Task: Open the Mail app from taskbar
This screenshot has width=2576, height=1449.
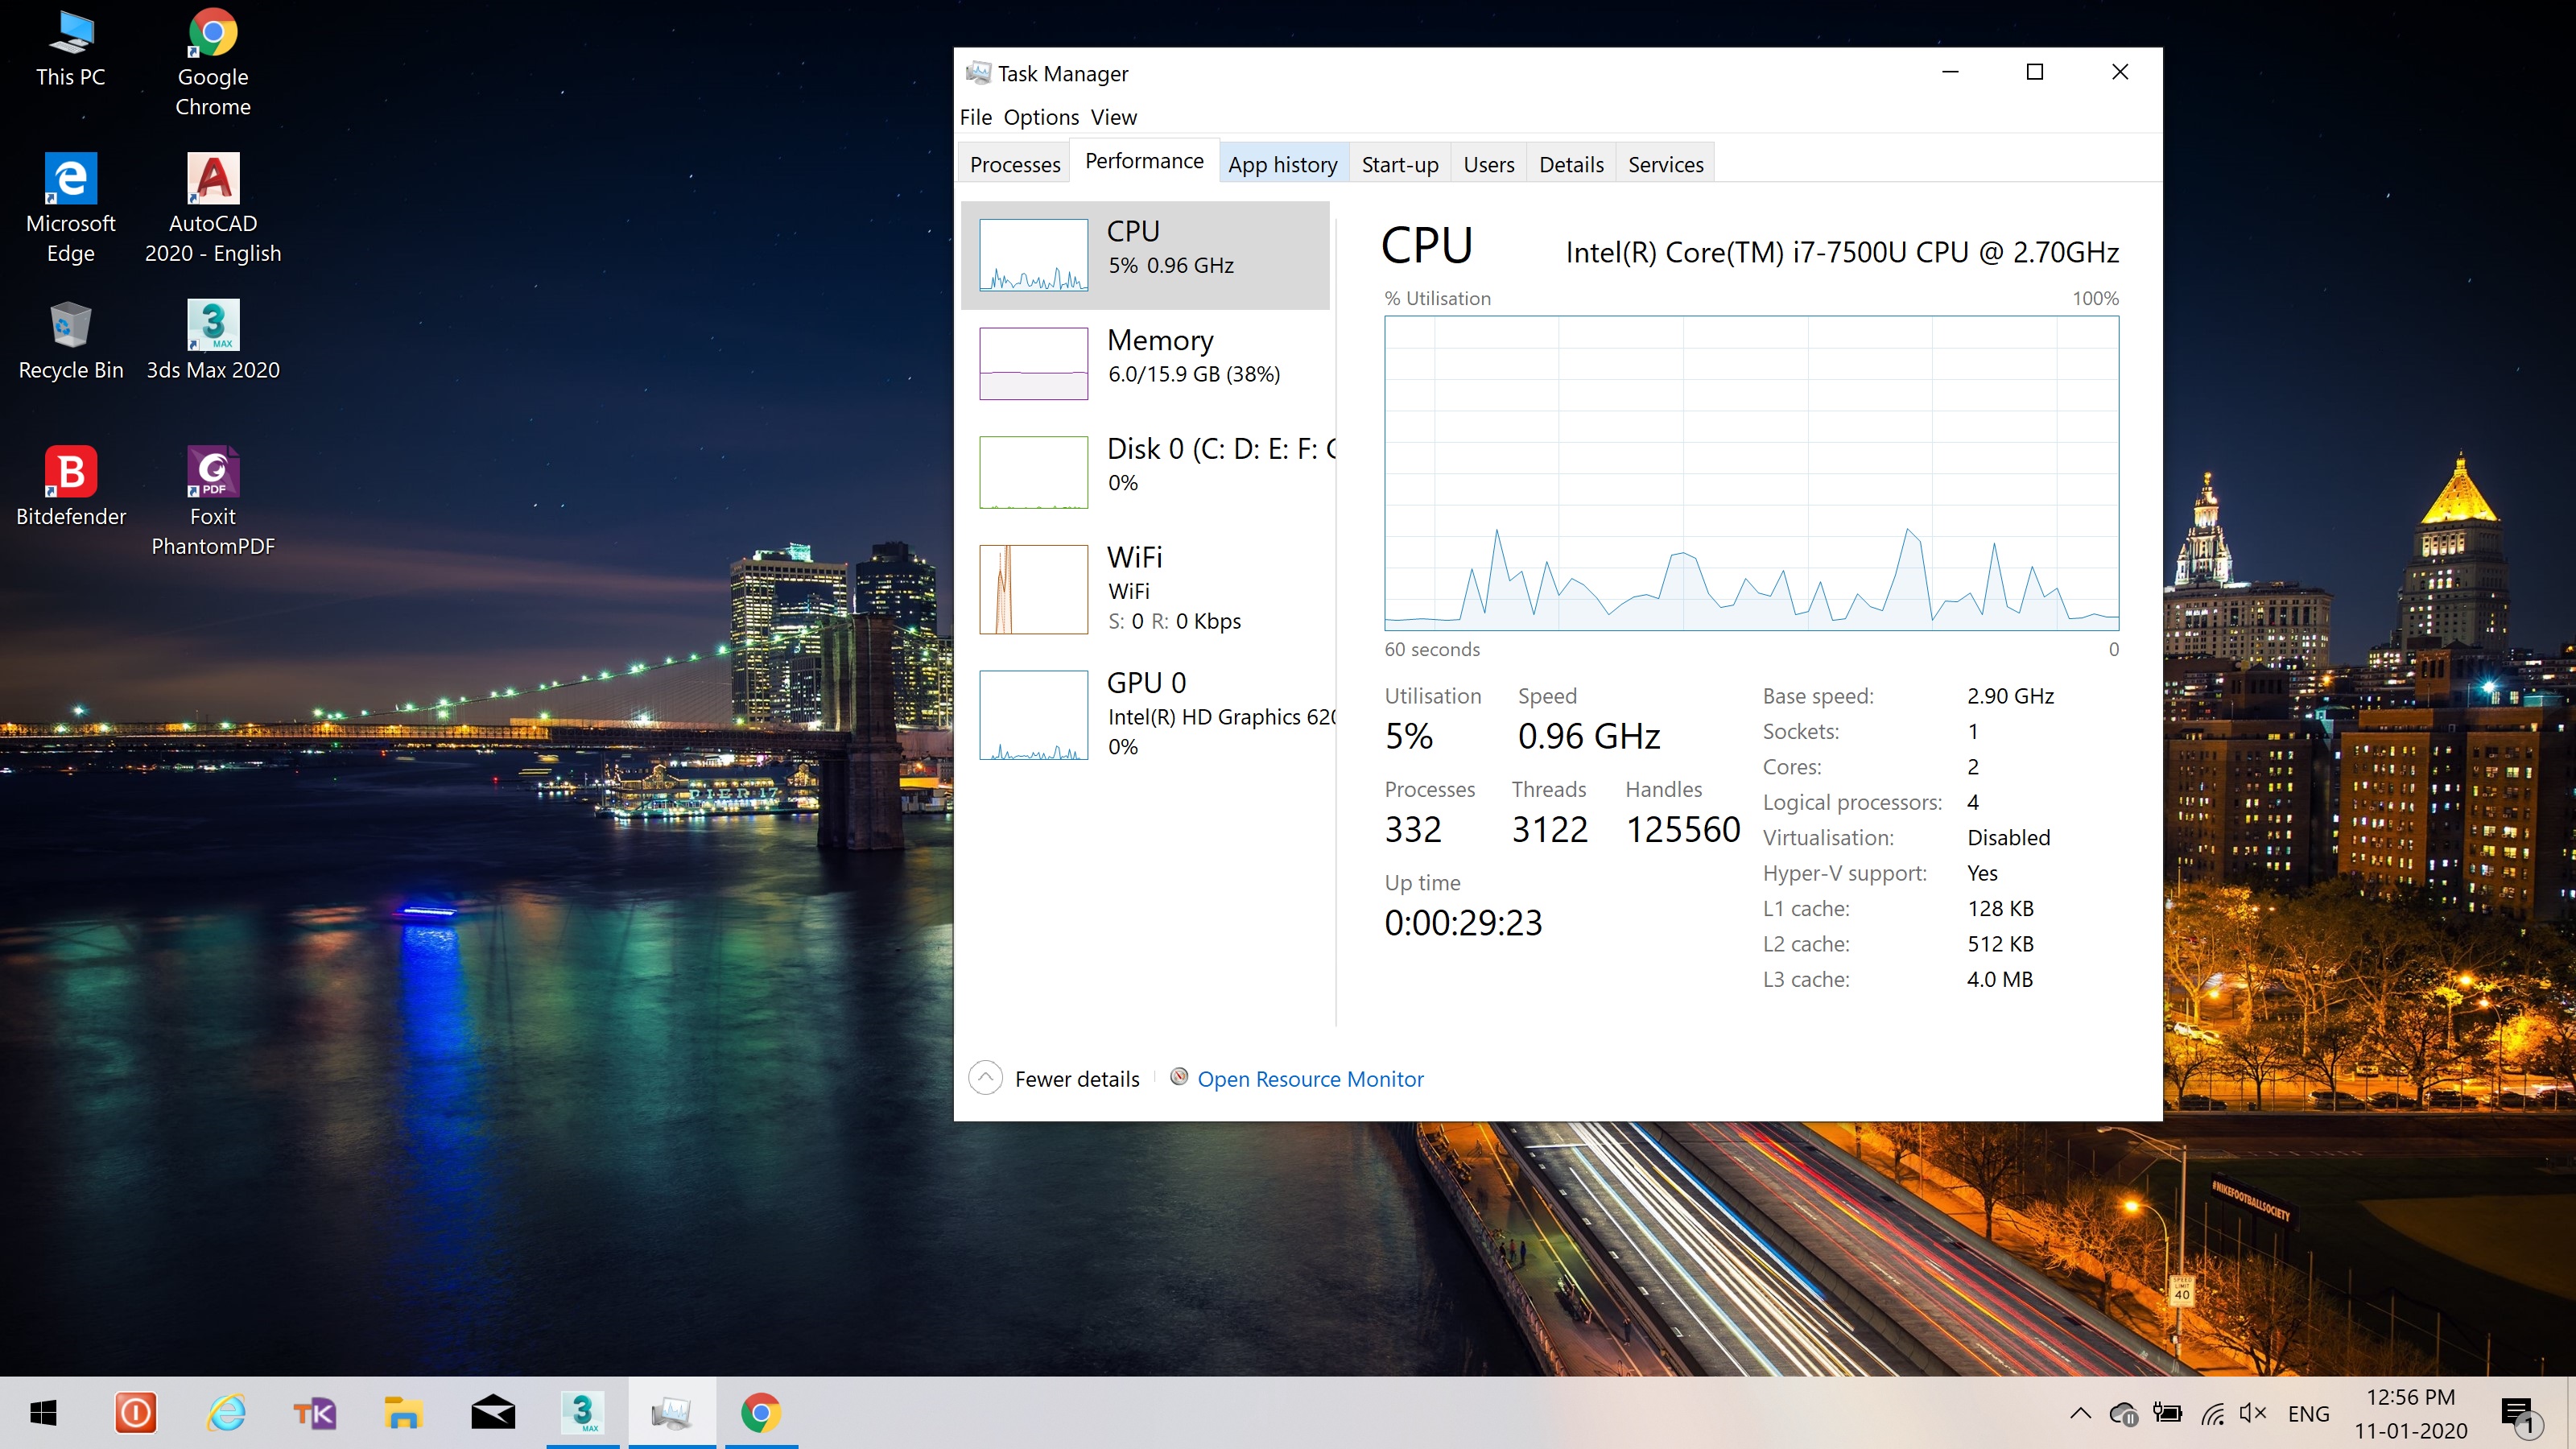Action: tap(493, 1413)
